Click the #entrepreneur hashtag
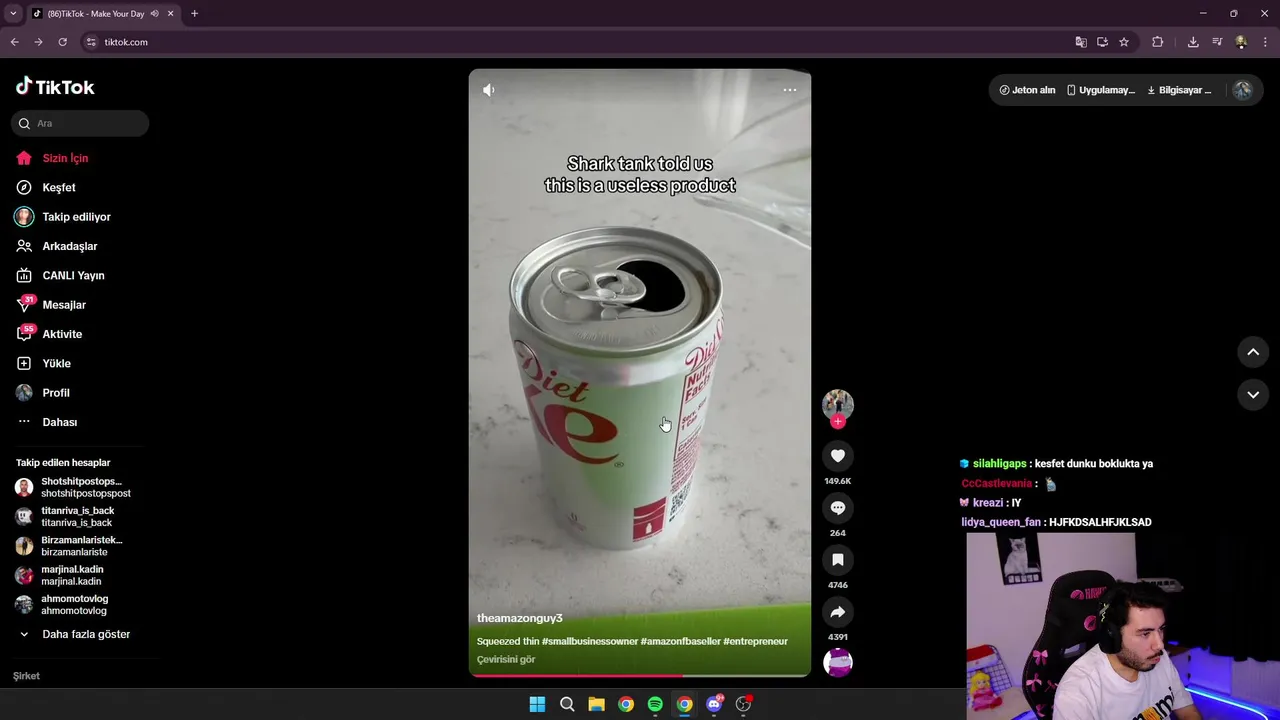The image size is (1280, 720). (x=755, y=641)
